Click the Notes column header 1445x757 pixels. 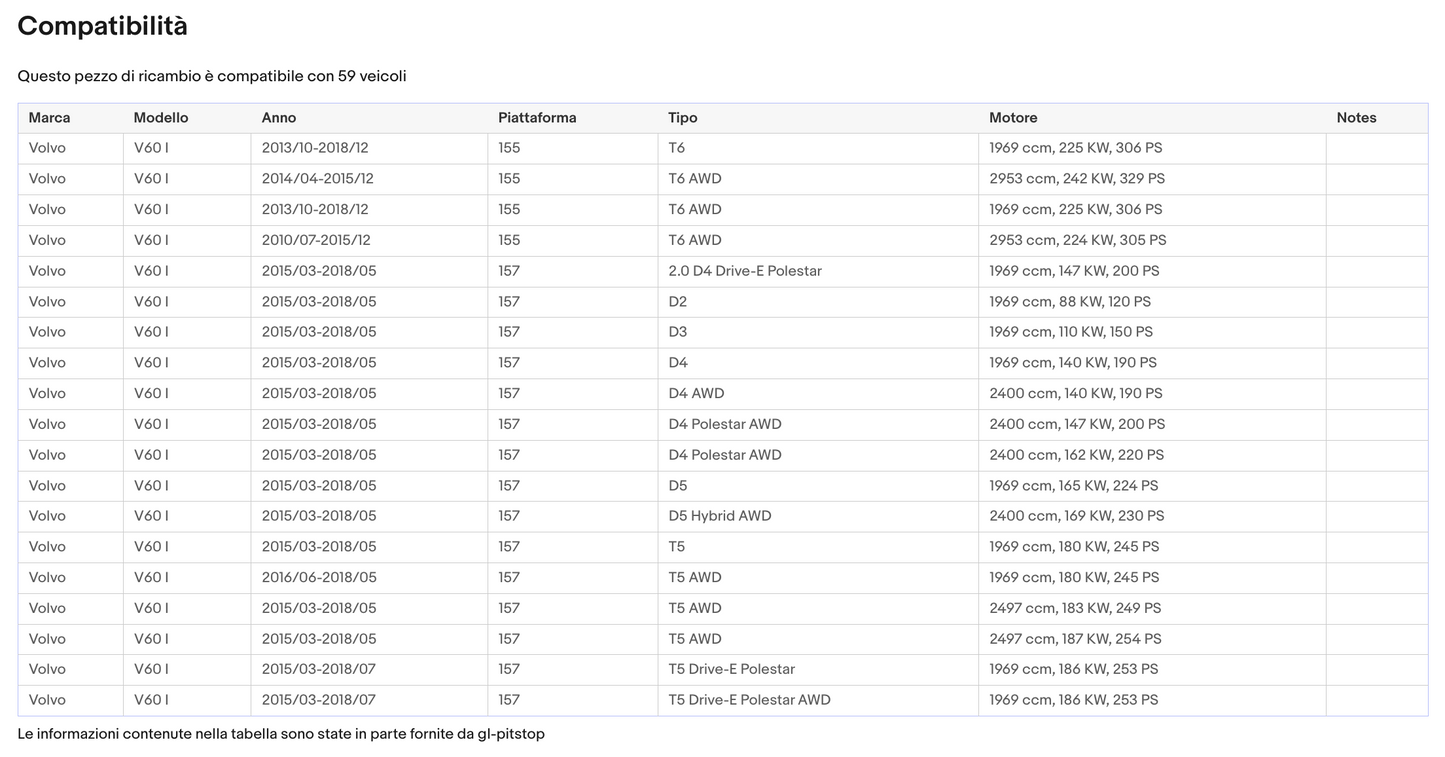[x=1356, y=118]
